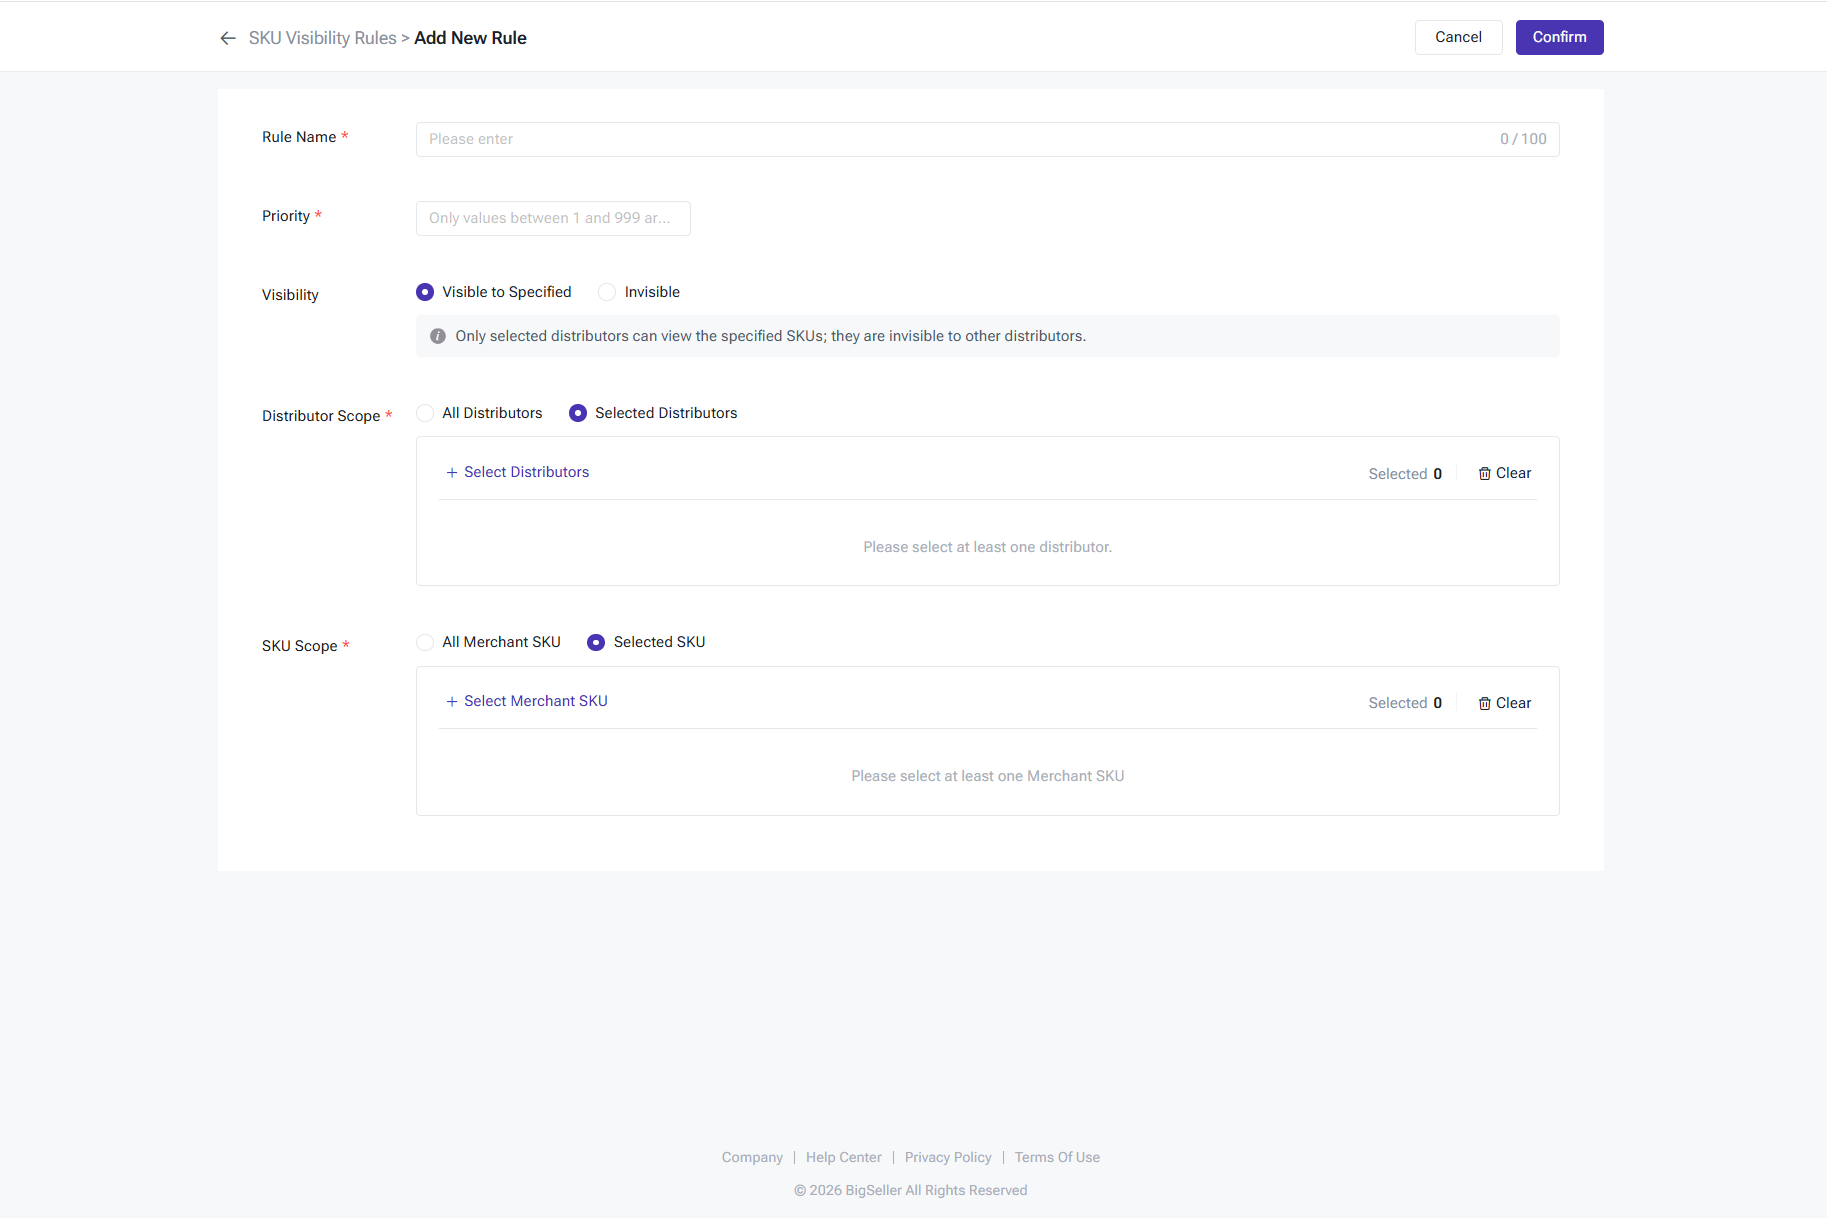Click the plus icon for Select Distributors
This screenshot has height=1218, width=1827.
click(x=452, y=472)
